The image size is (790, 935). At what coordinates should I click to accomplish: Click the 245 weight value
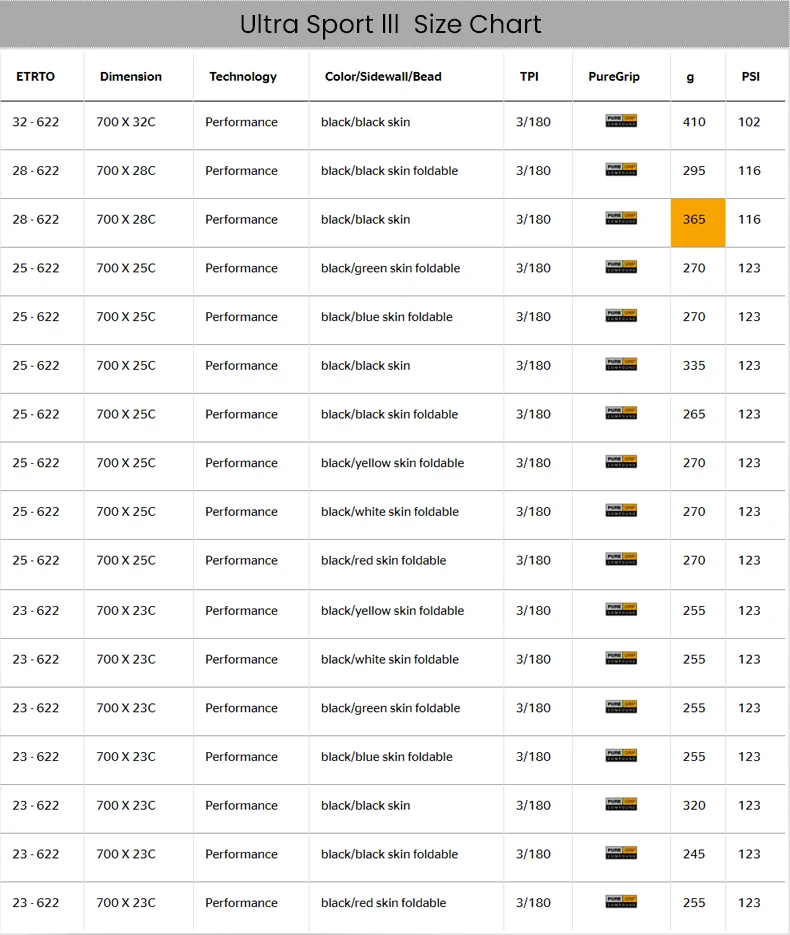(694, 854)
